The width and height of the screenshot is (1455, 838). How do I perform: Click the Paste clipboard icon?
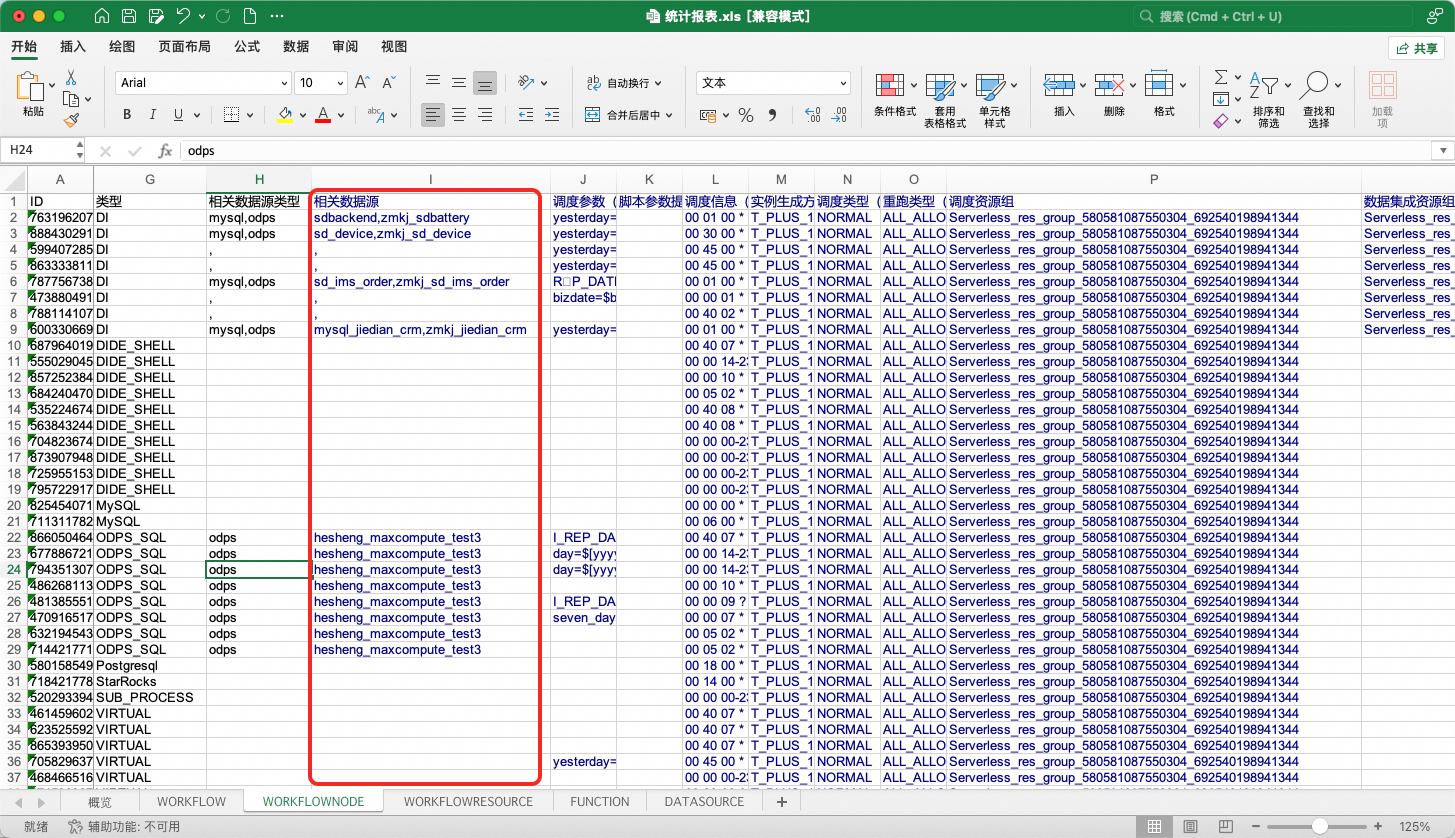[32, 87]
